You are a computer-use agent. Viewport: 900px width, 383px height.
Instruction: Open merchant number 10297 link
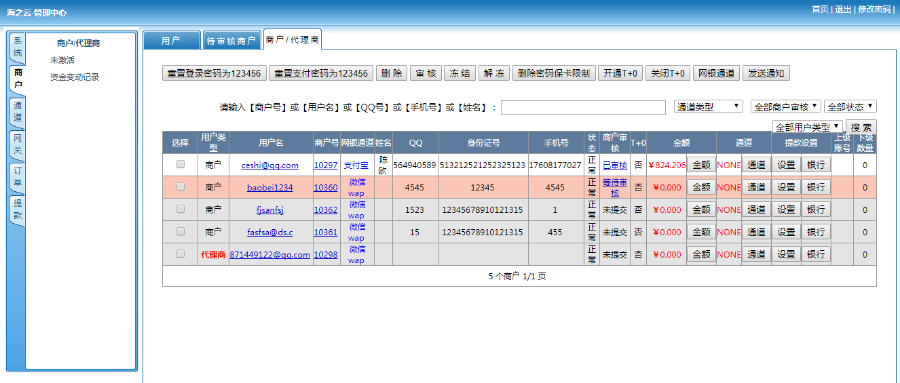point(325,165)
